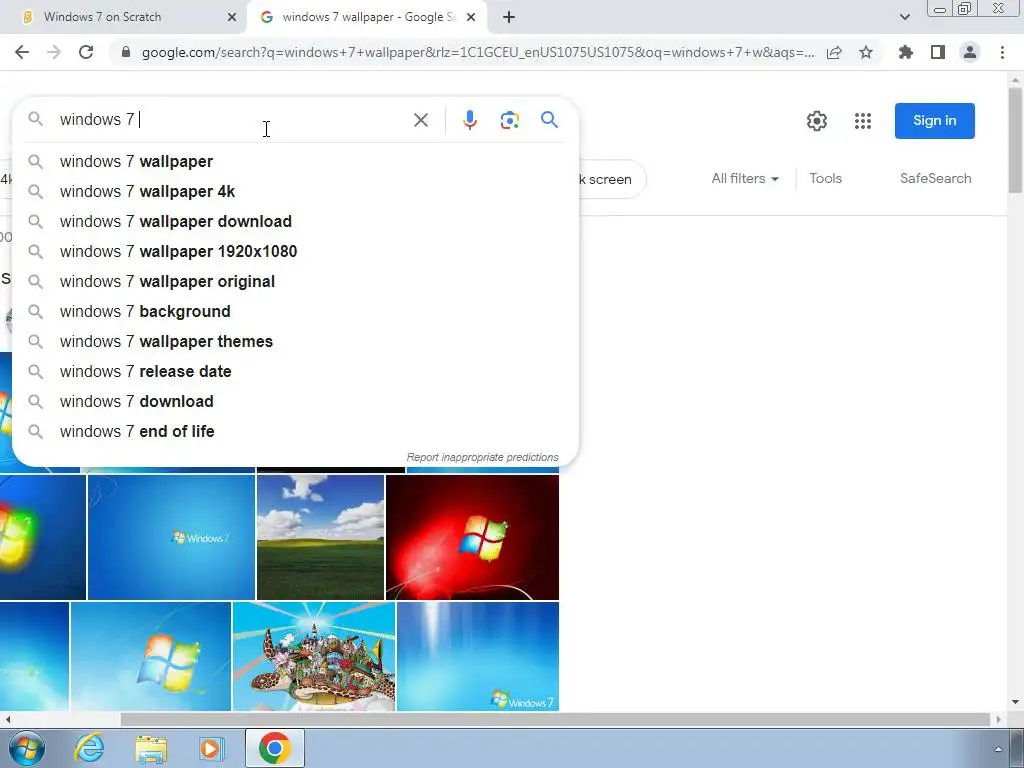The image size is (1024, 768).
Task: Submit search with the blue magnifier
Action: point(549,120)
